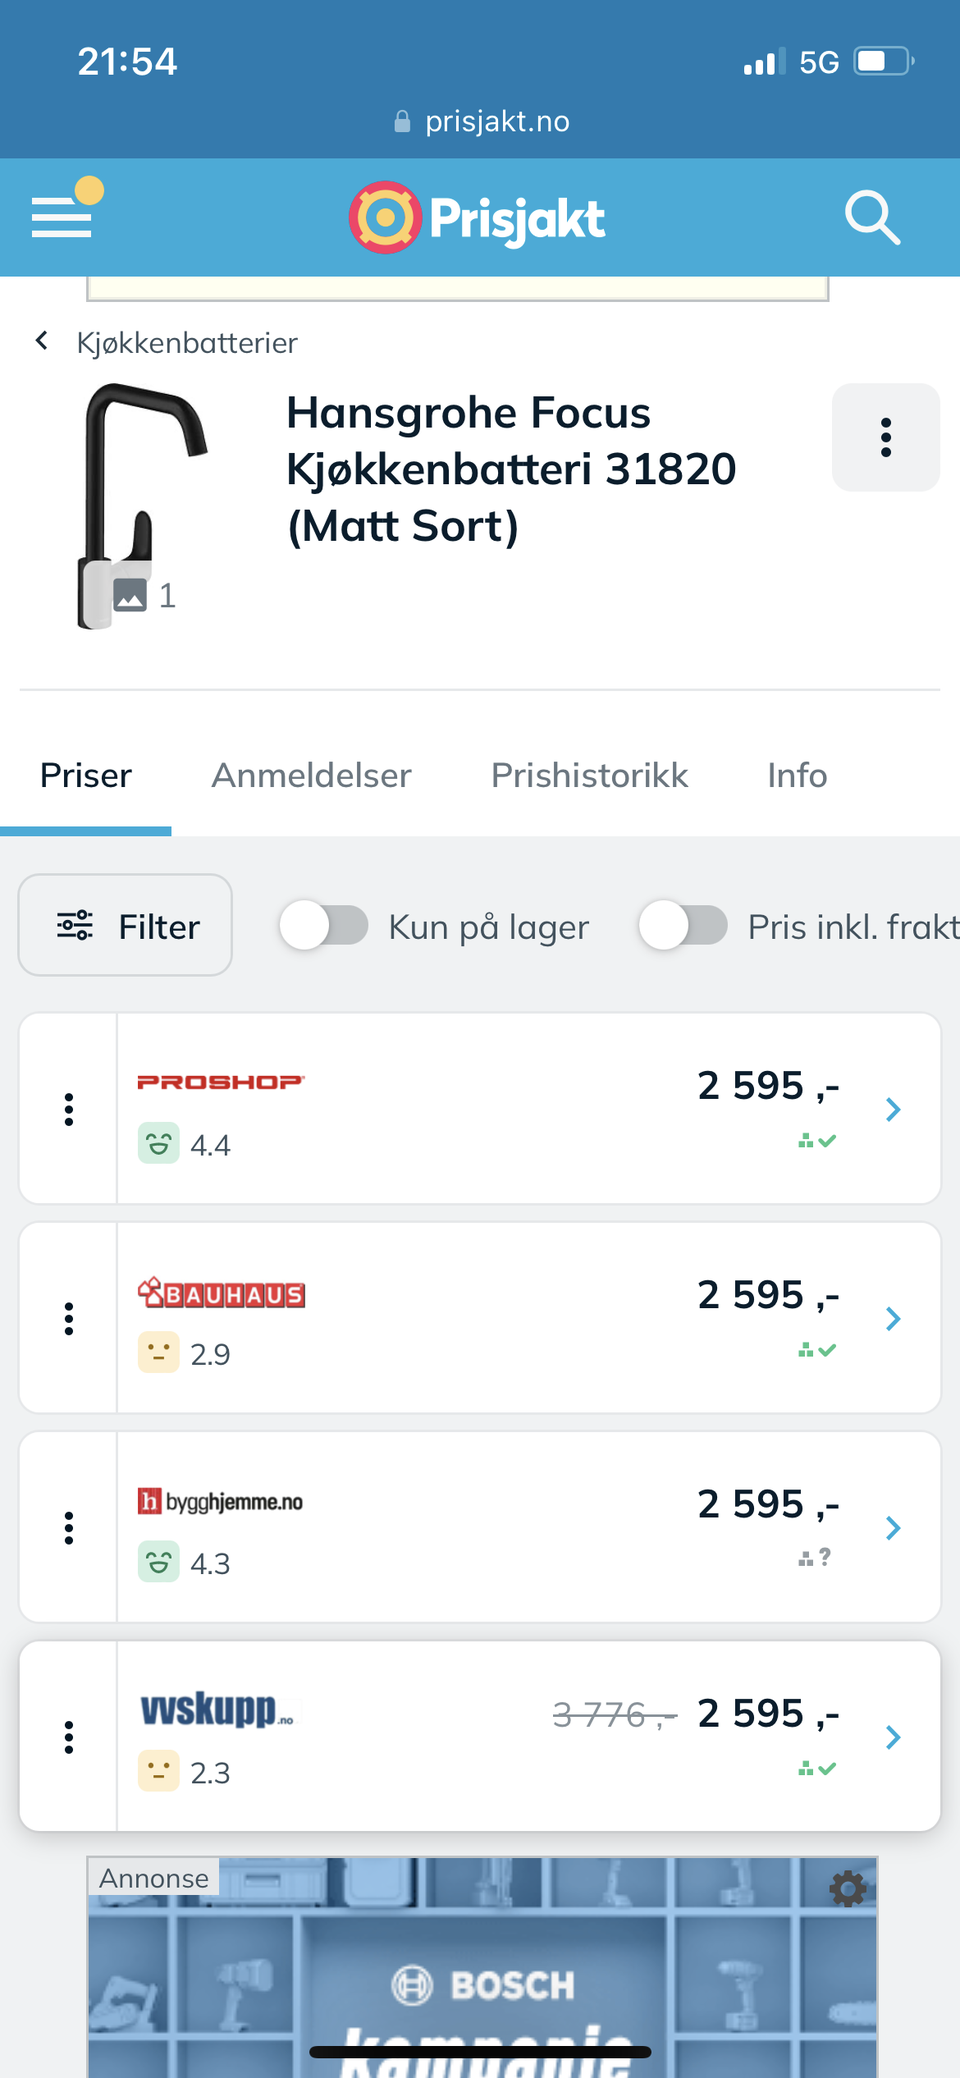Open Proshop row three-dot menu
Screen dimensions: 960x2078
click(69, 1109)
